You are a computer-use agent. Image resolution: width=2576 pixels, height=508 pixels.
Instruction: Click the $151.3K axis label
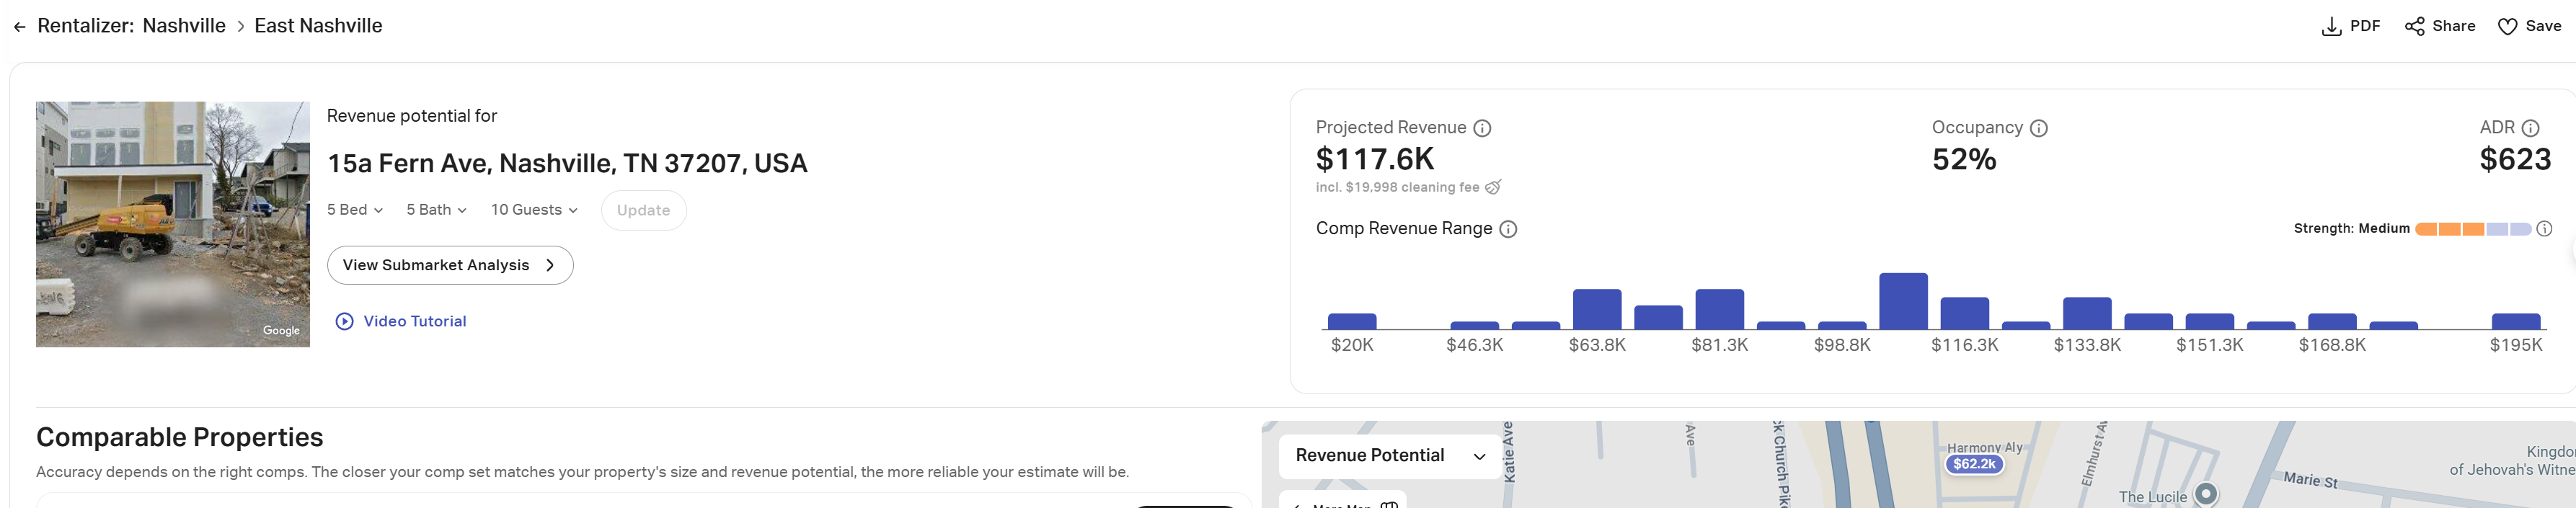(x=2210, y=345)
